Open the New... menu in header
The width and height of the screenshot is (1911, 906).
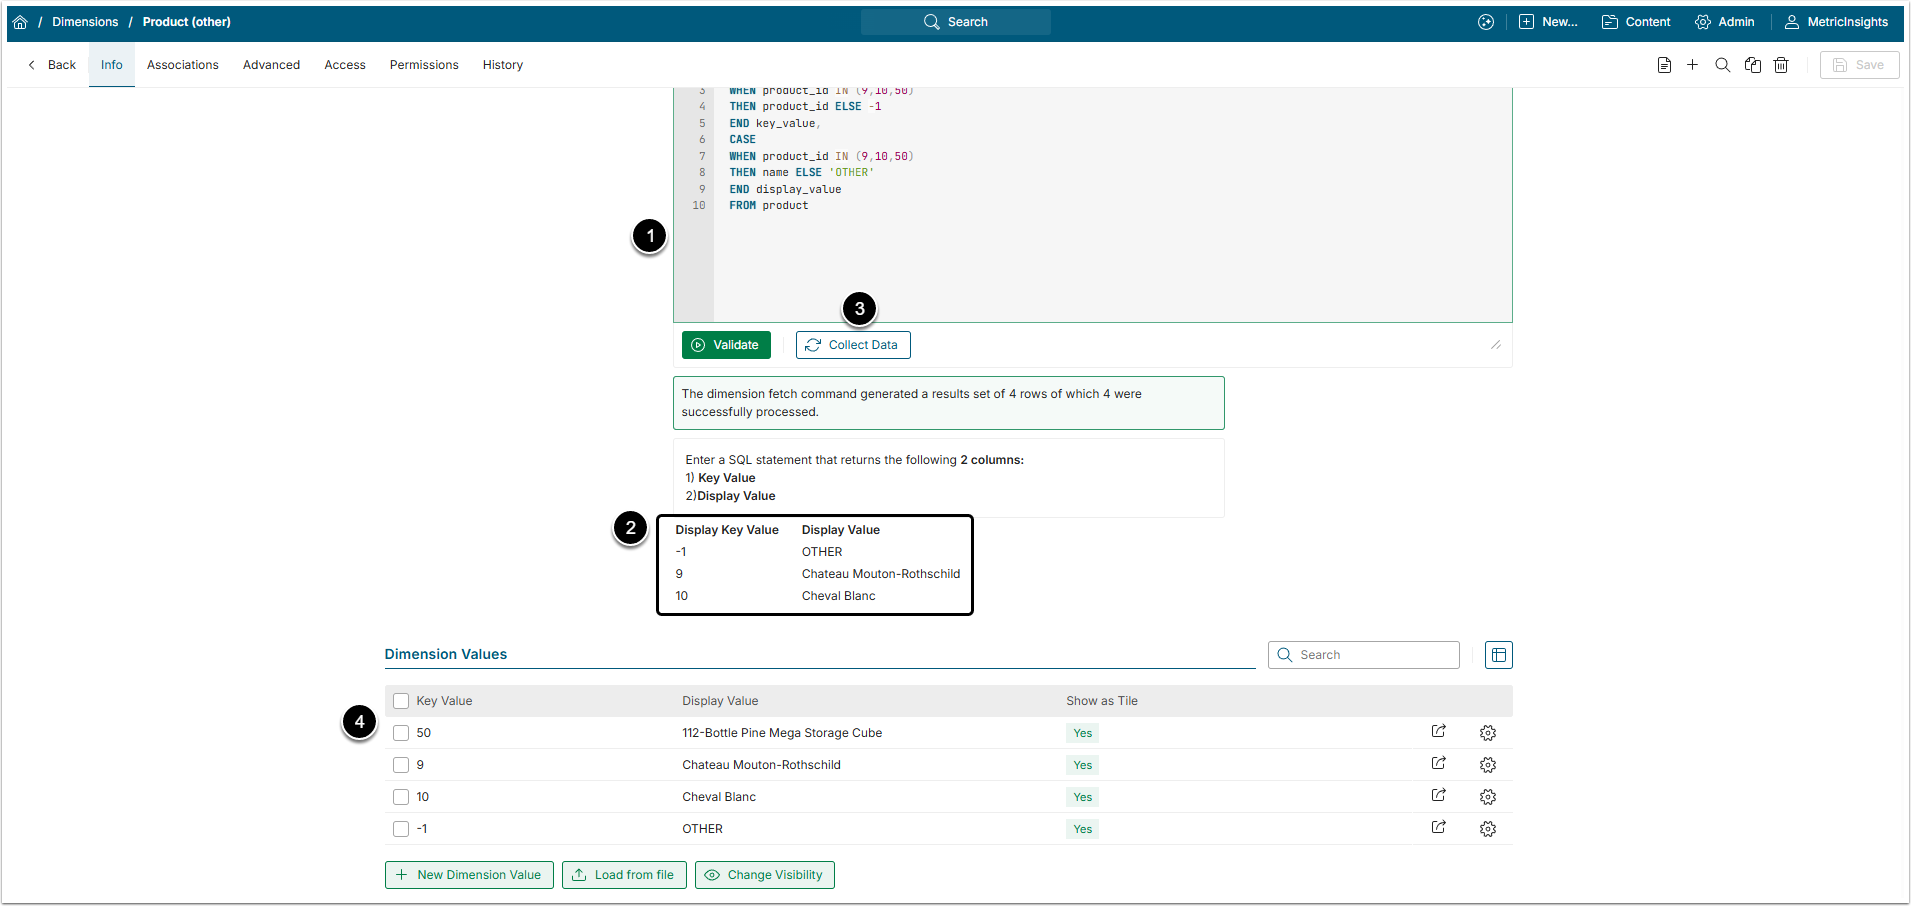pos(1548,22)
